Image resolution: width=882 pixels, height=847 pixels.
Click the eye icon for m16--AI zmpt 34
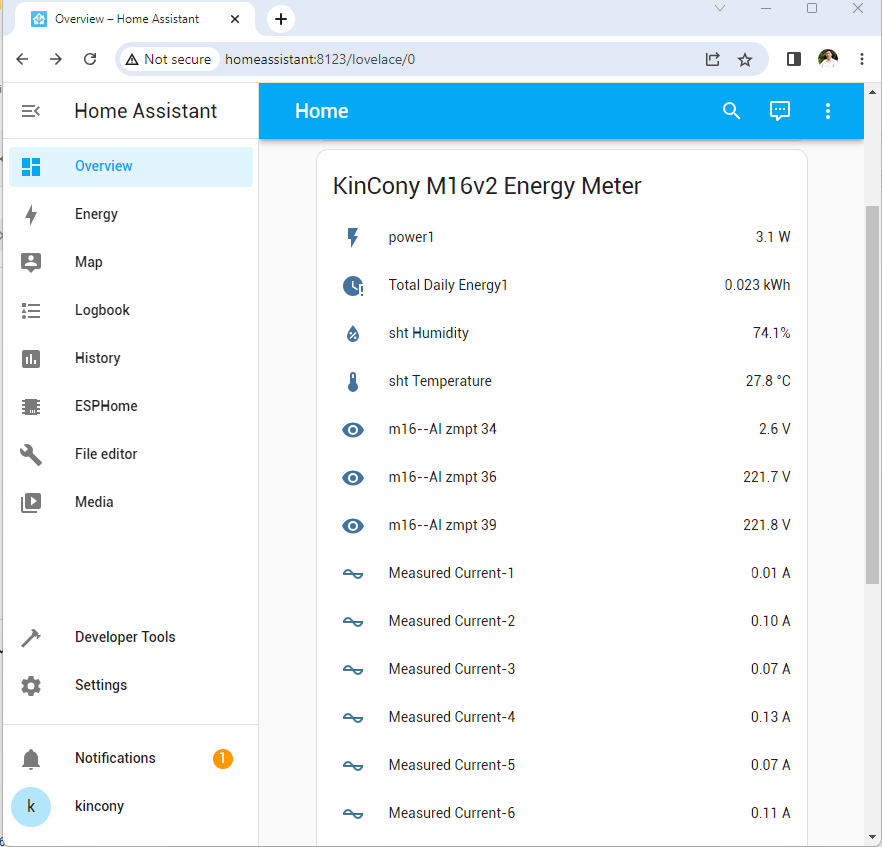353,430
